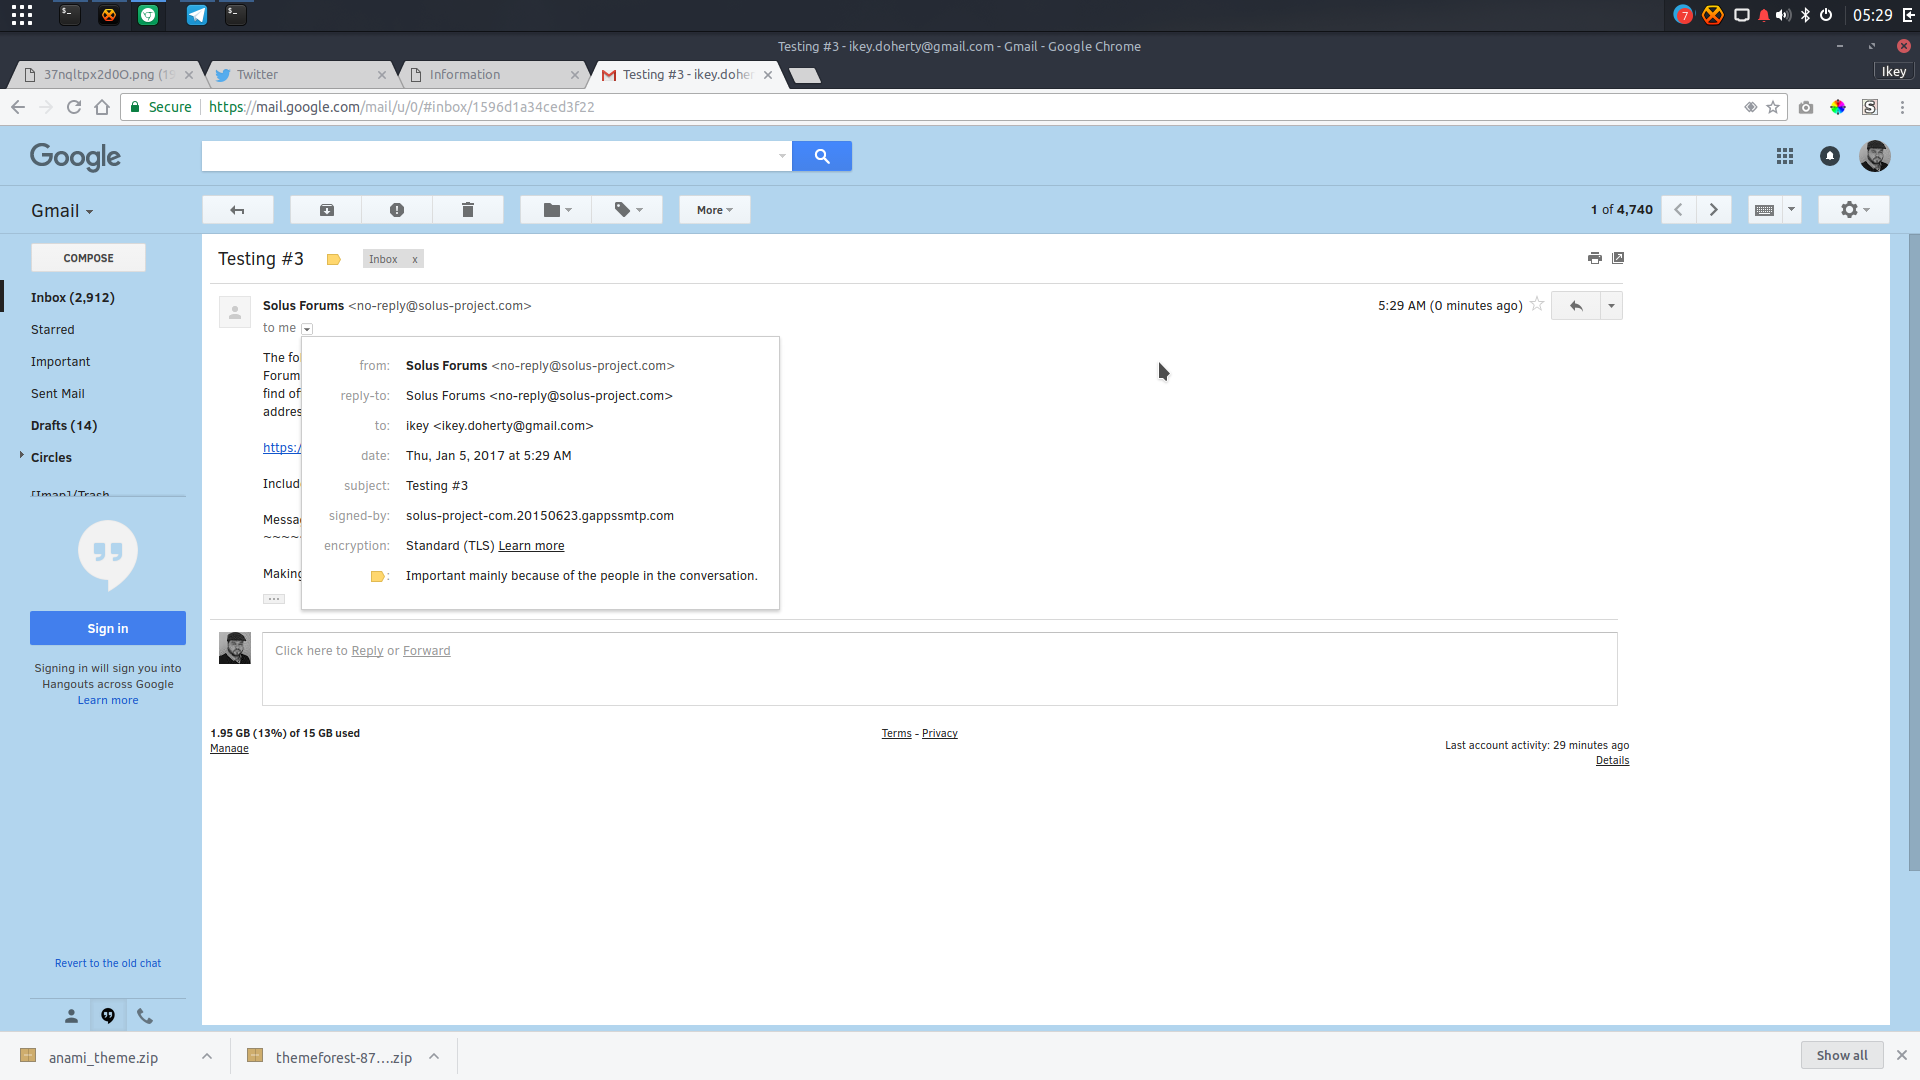The width and height of the screenshot is (1920, 1080).
Task: Open the reply more-options dropdown
Action: tap(1611, 306)
